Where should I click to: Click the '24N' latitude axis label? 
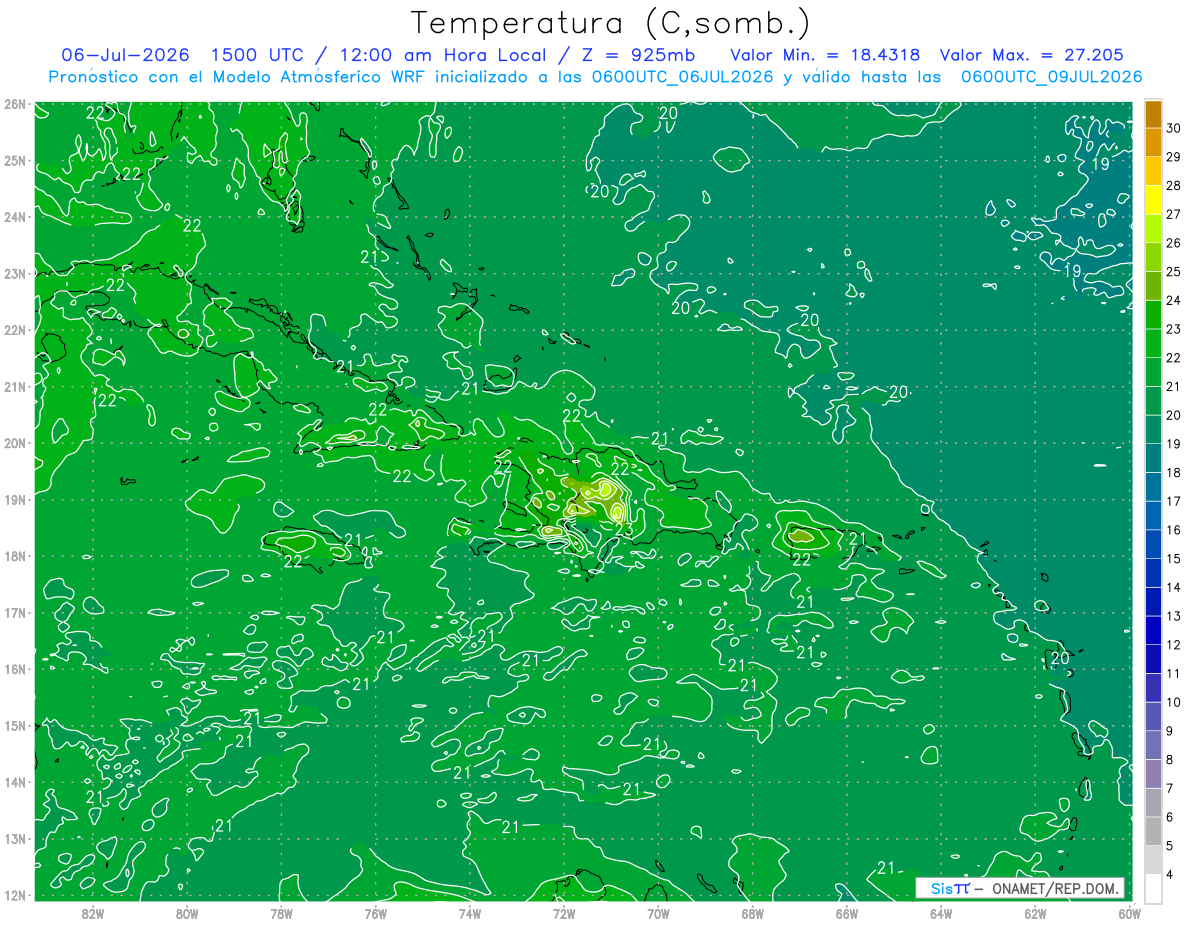pyautogui.click(x=14, y=217)
